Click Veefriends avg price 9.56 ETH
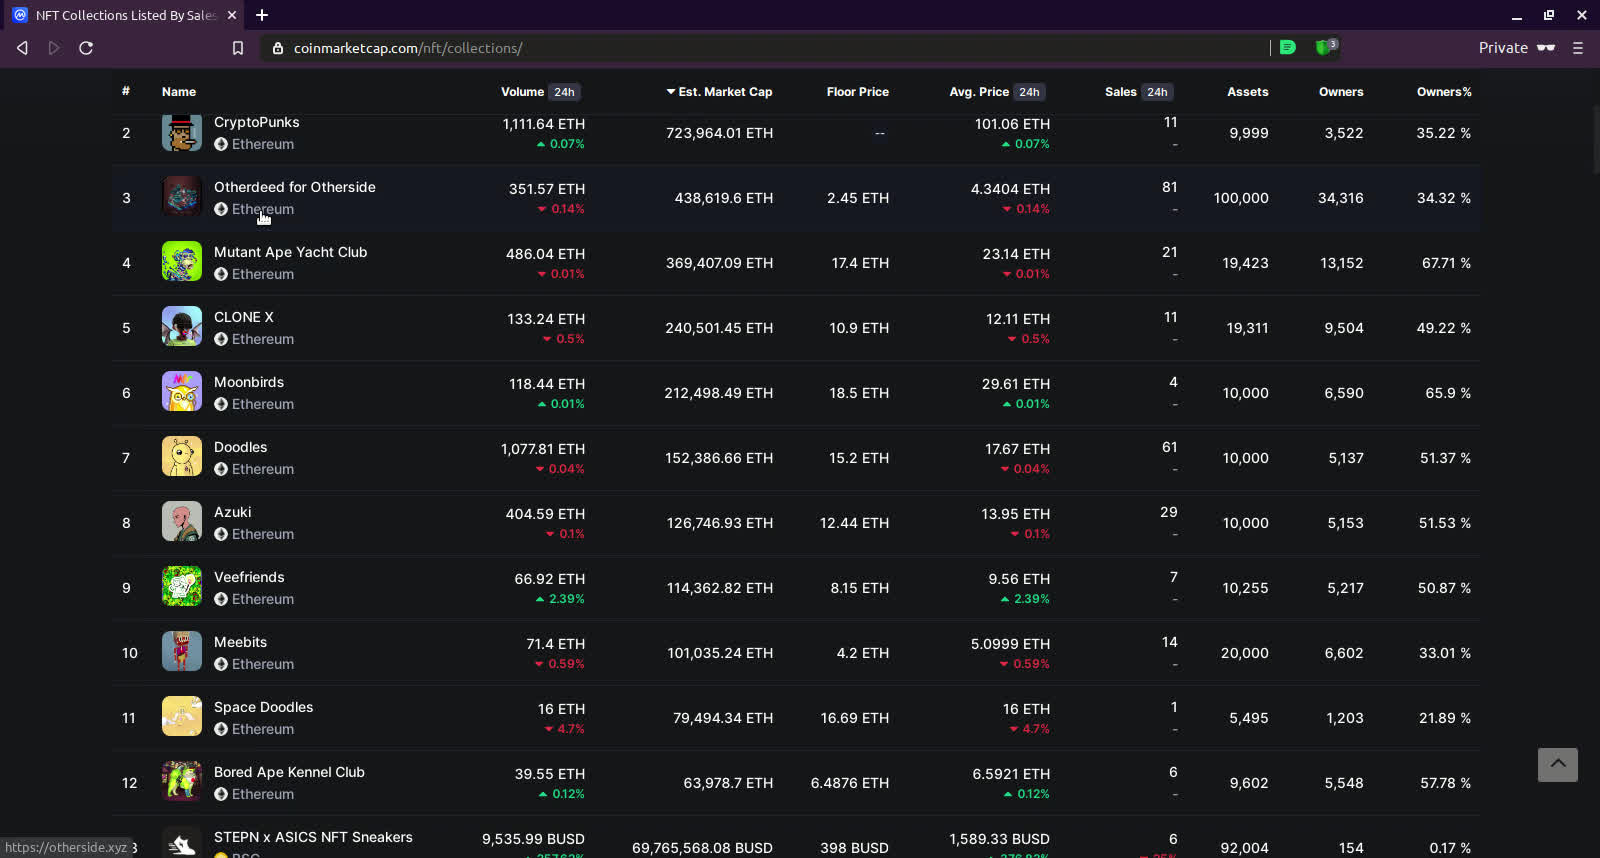The image size is (1600, 858). (1019, 579)
